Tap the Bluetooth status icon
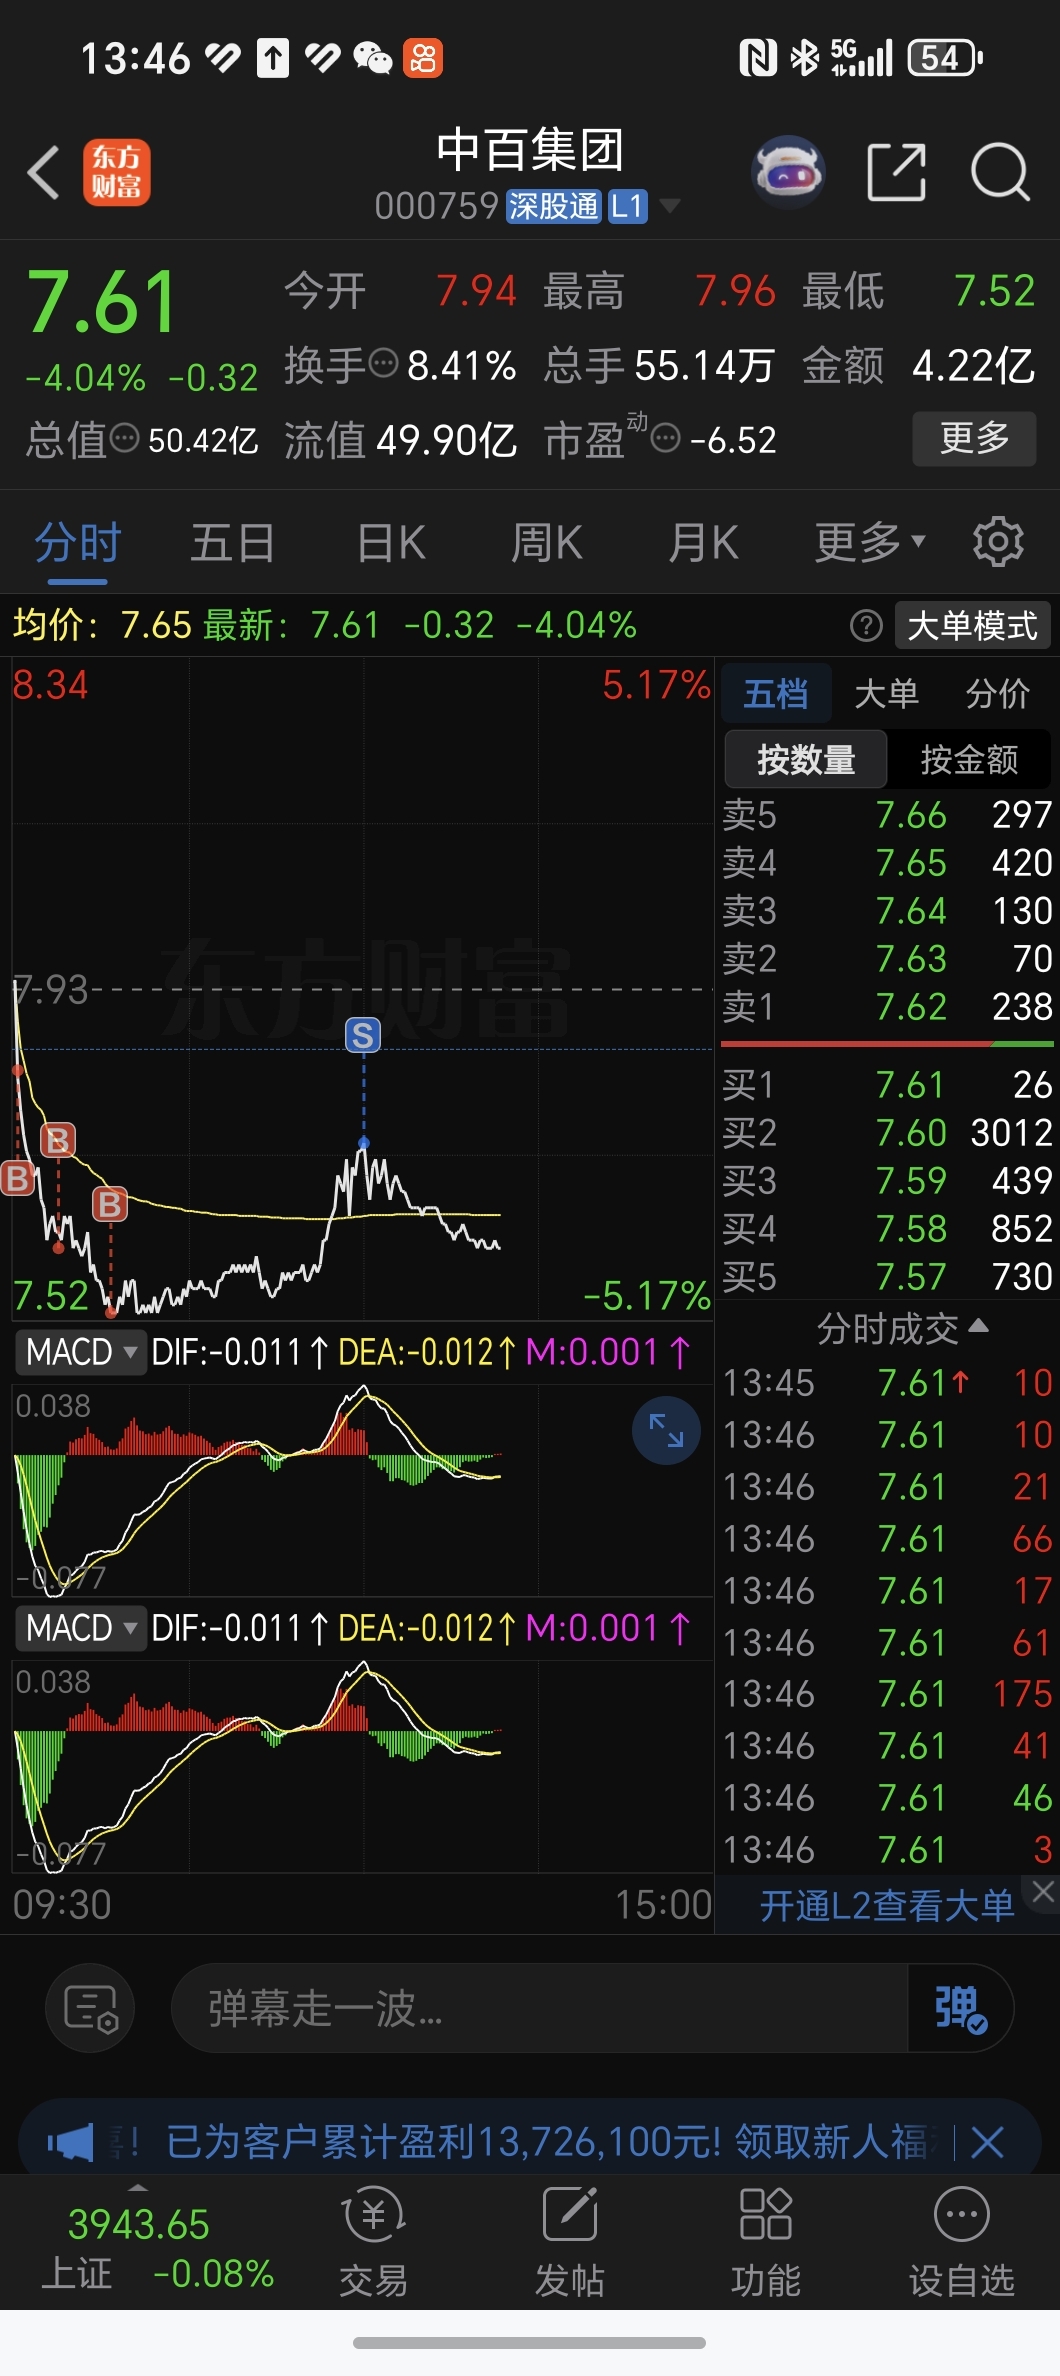This screenshot has width=1060, height=2376. 804,58
